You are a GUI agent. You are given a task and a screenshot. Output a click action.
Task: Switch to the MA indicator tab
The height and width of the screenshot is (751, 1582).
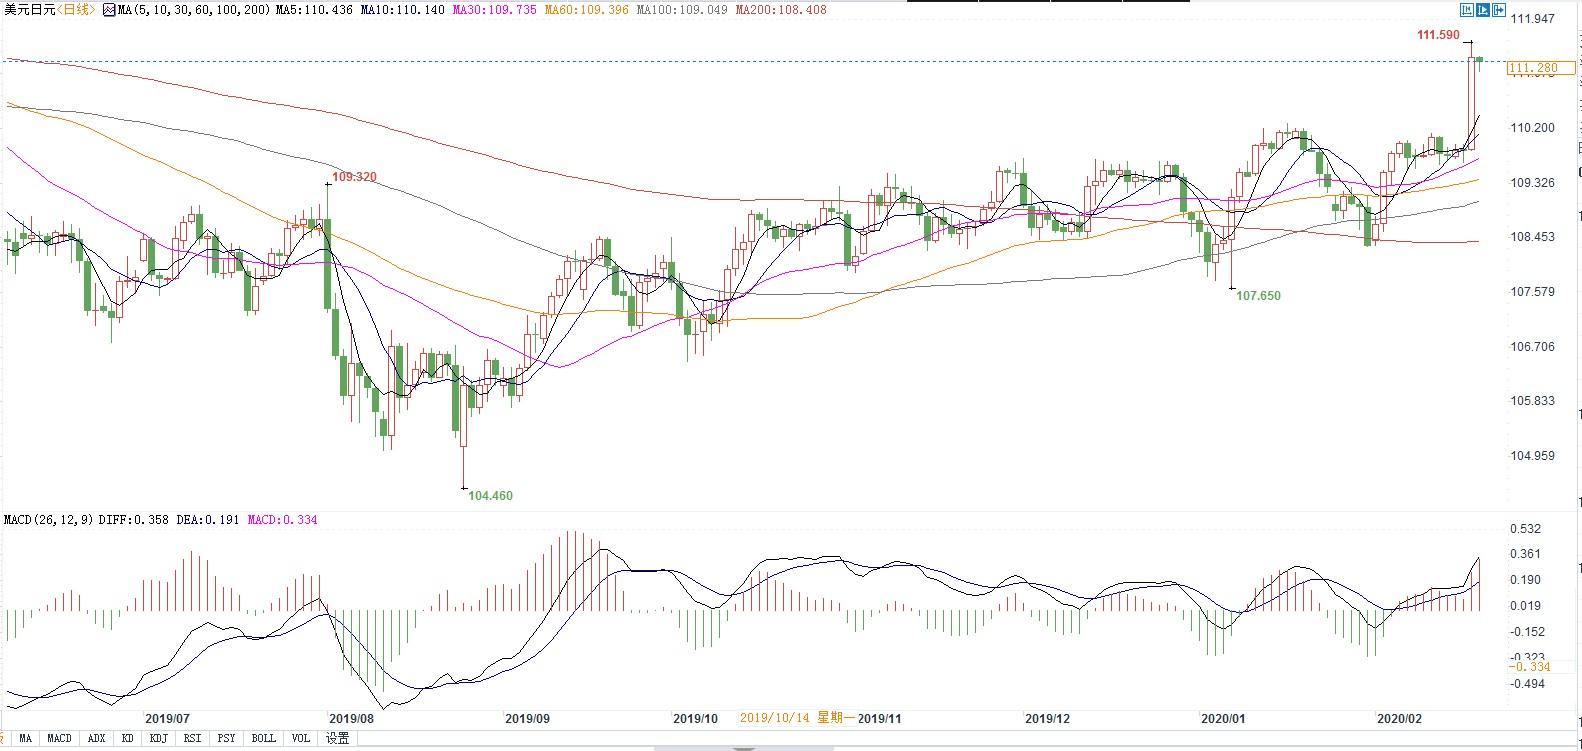point(25,739)
